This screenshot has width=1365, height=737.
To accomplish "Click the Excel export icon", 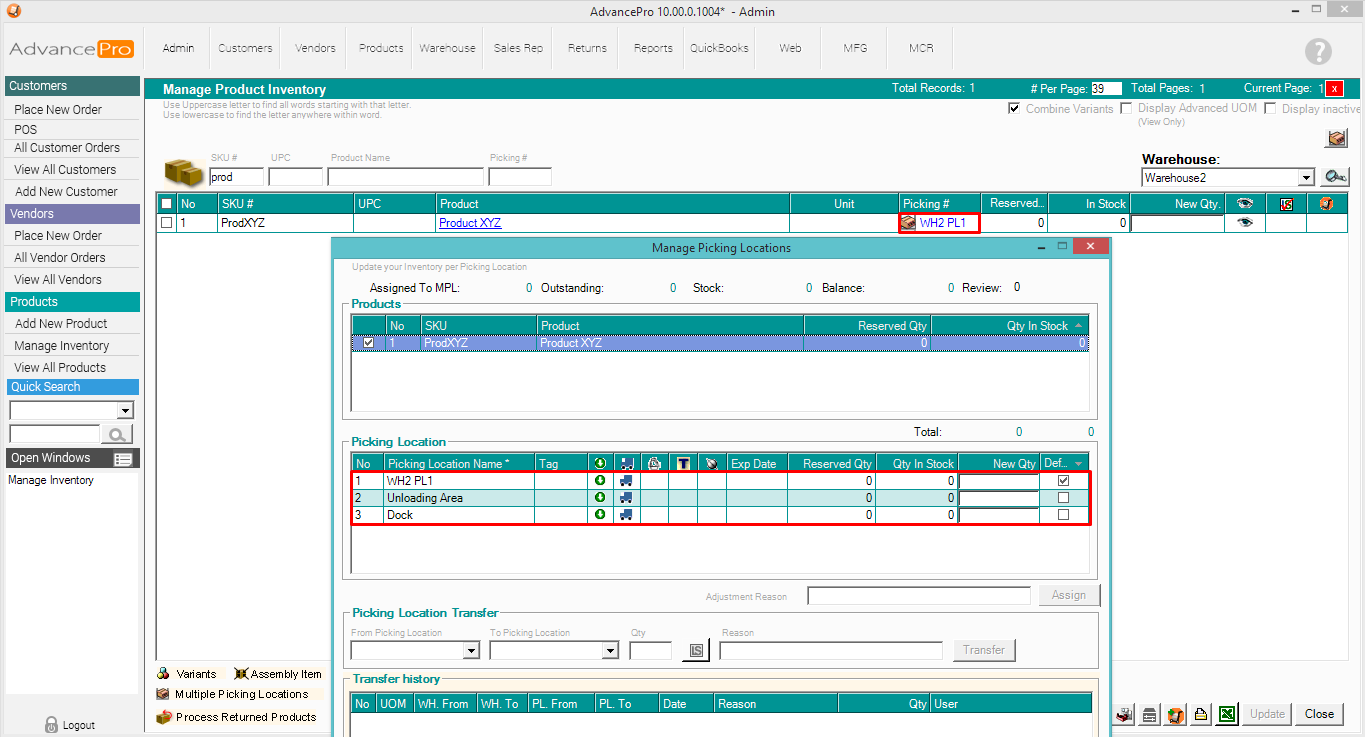I will pos(1228,714).
